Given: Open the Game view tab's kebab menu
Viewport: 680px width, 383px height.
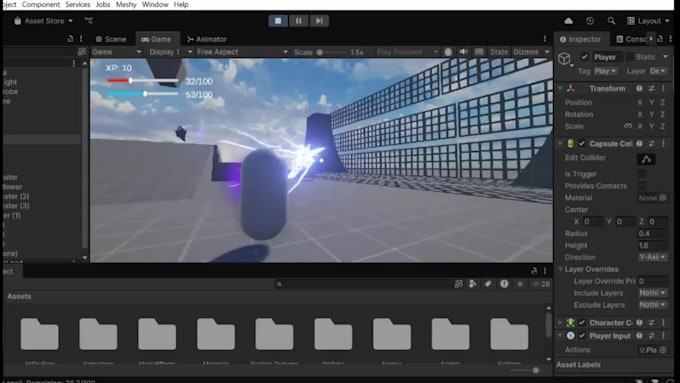Looking at the screenshot, I should (x=545, y=39).
